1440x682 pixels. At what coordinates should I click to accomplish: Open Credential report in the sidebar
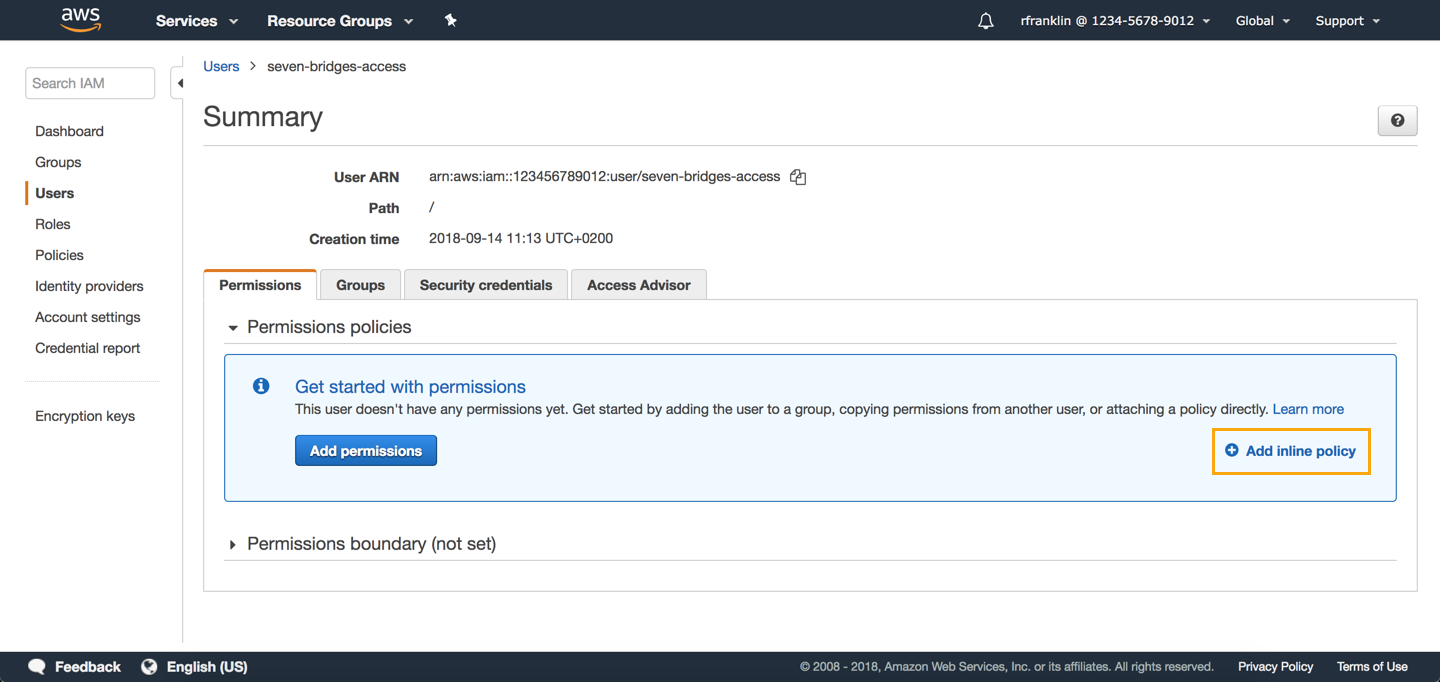tap(88, 348)
